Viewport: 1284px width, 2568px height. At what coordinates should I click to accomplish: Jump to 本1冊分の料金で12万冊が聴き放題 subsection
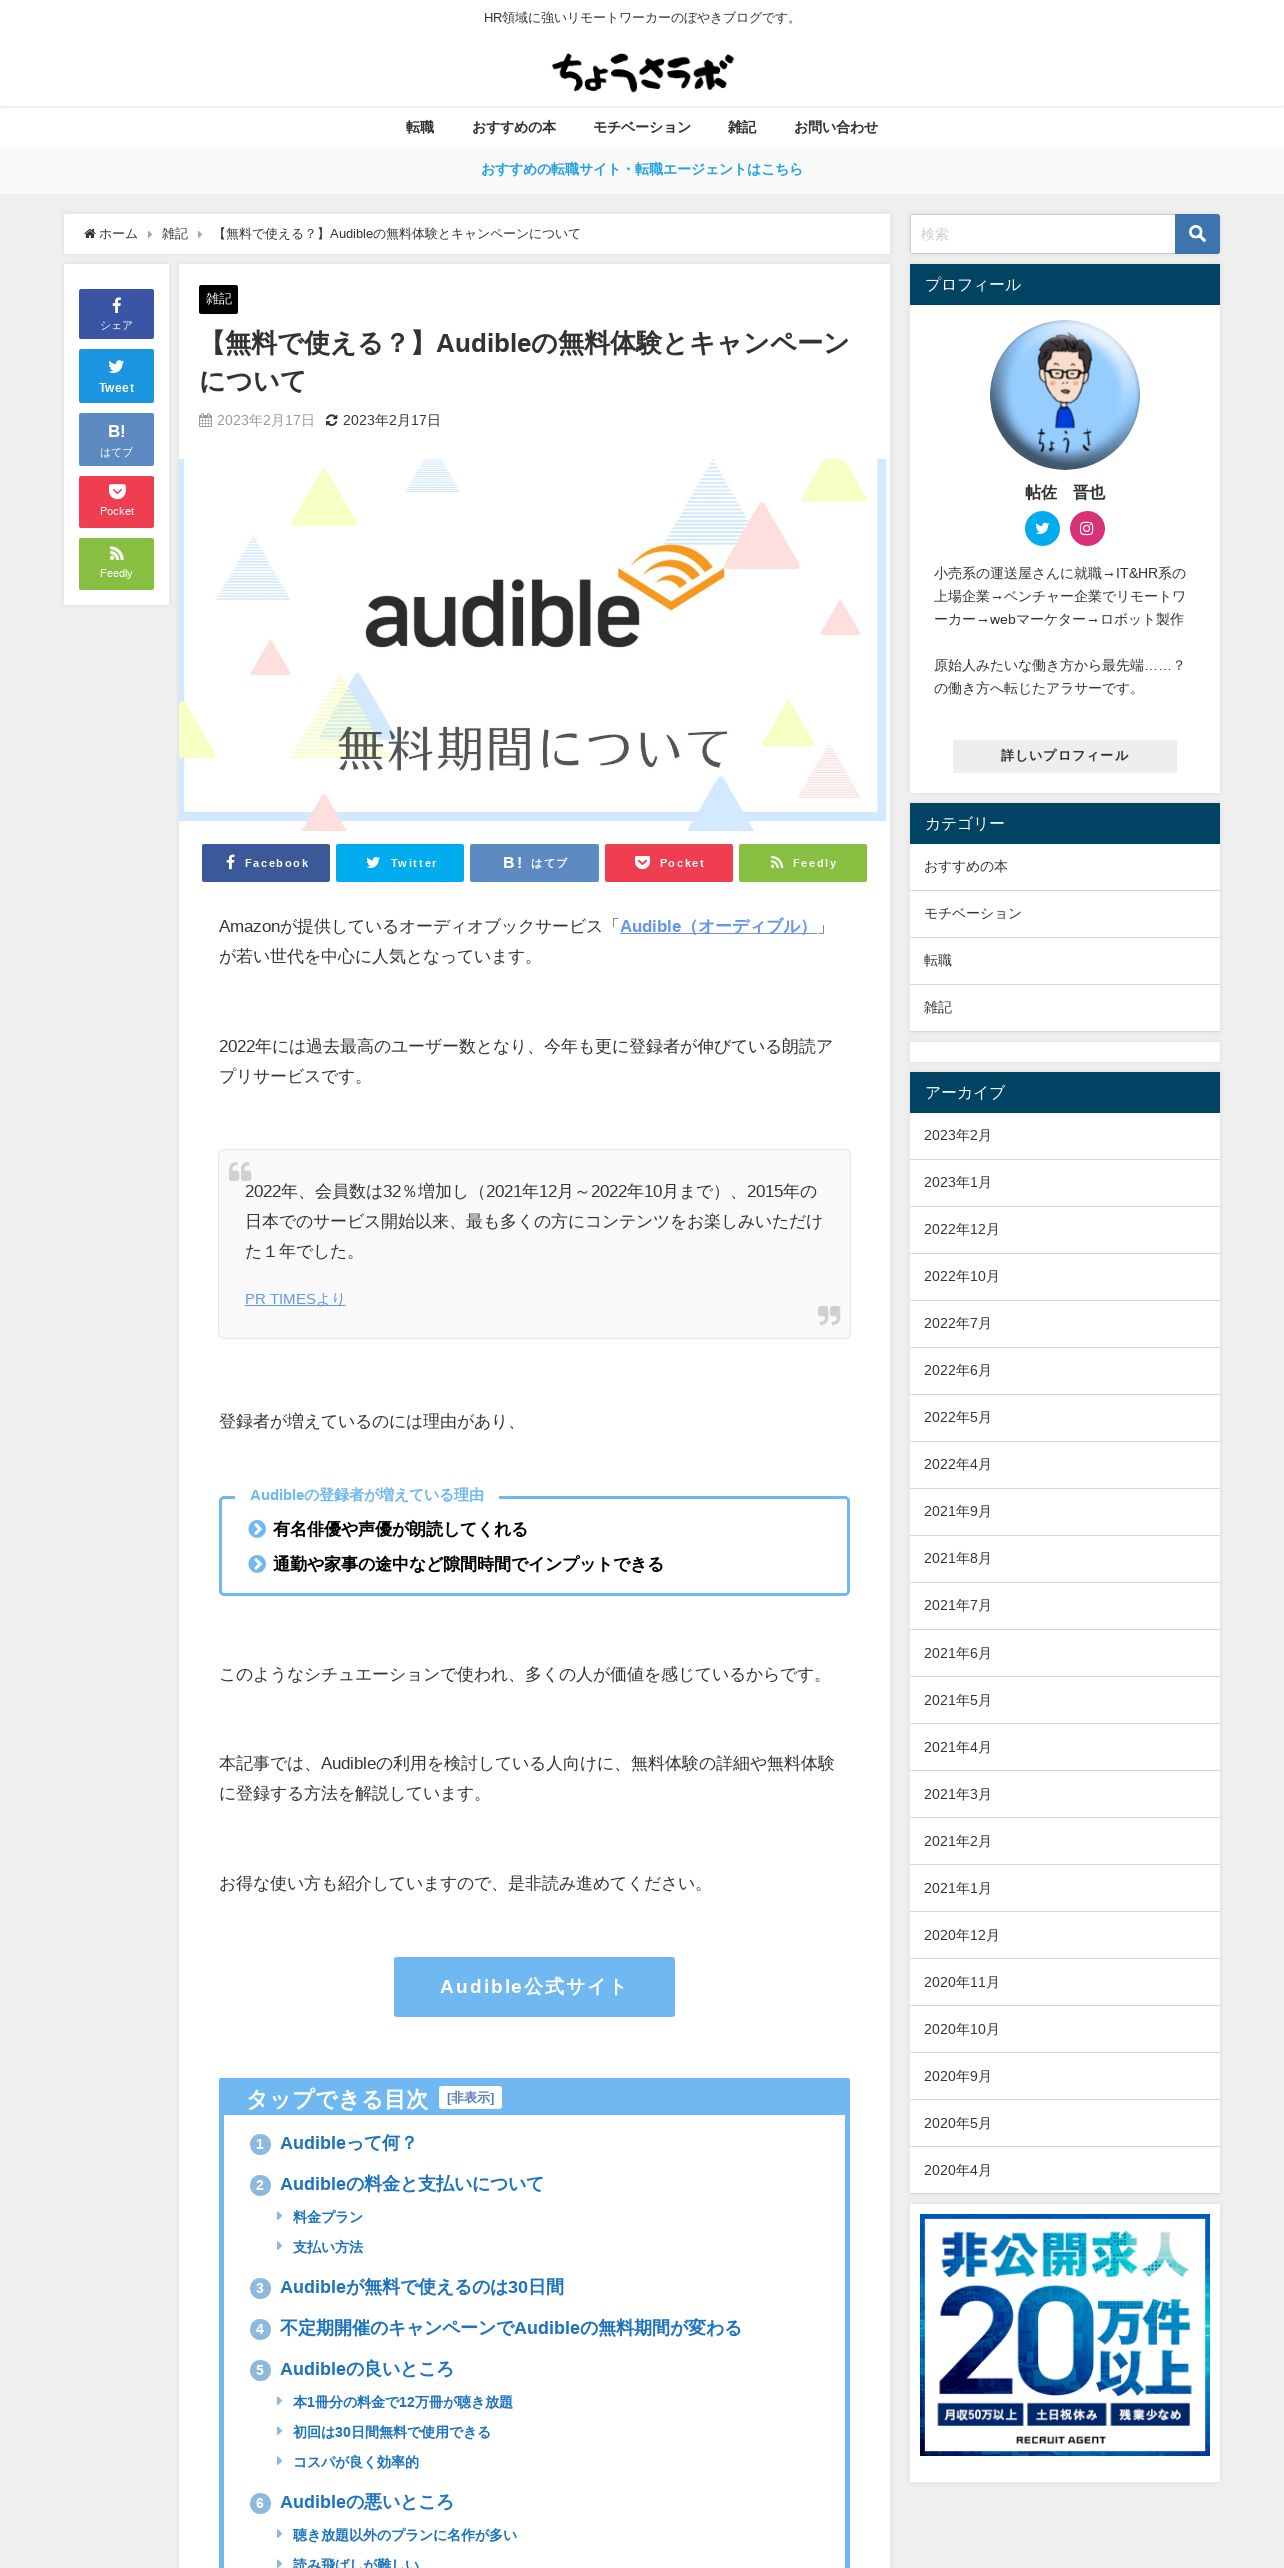click(x=403, y=2402)
